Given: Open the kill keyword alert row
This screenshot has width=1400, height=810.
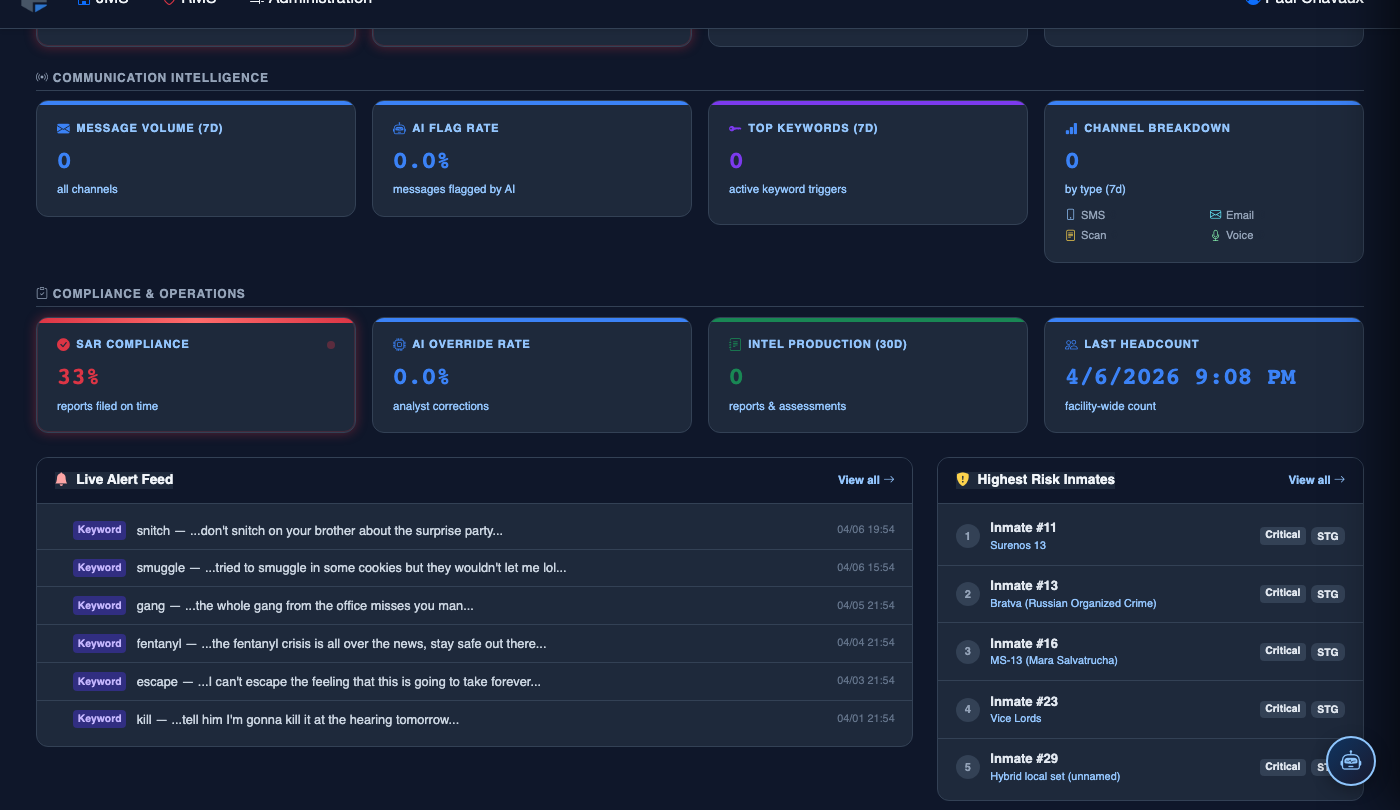Looking at the screenshot, I should click(474, 719).
